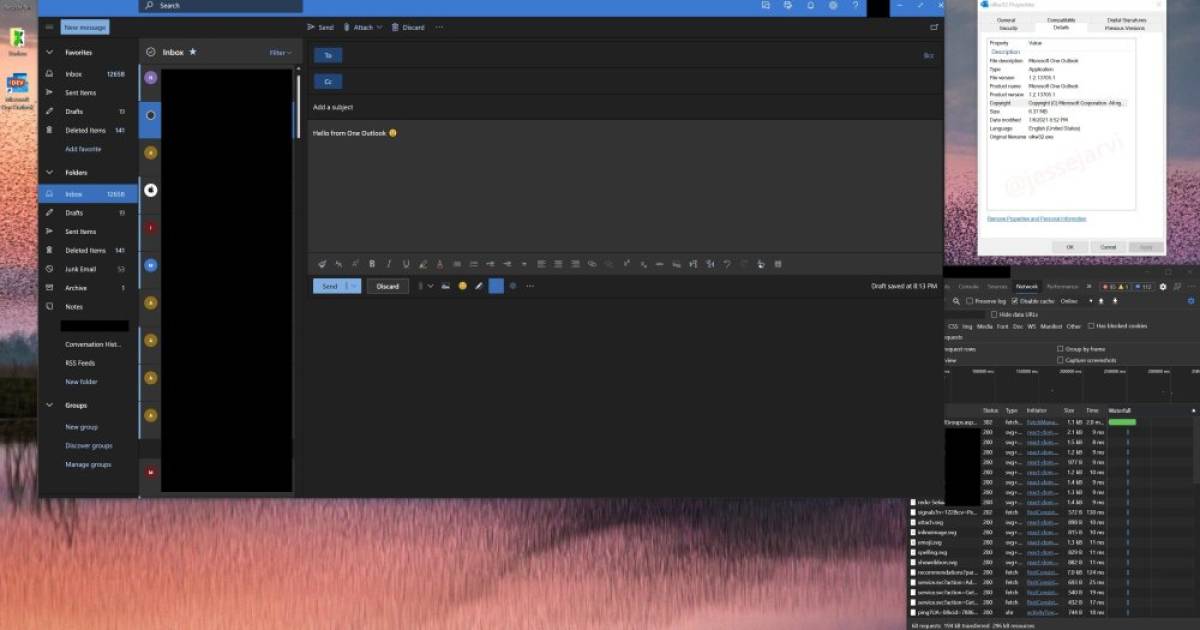This screenshot has height=630, width=1200.
Task: Enable the Preserve log checkbox
Action: click(969, 301)
